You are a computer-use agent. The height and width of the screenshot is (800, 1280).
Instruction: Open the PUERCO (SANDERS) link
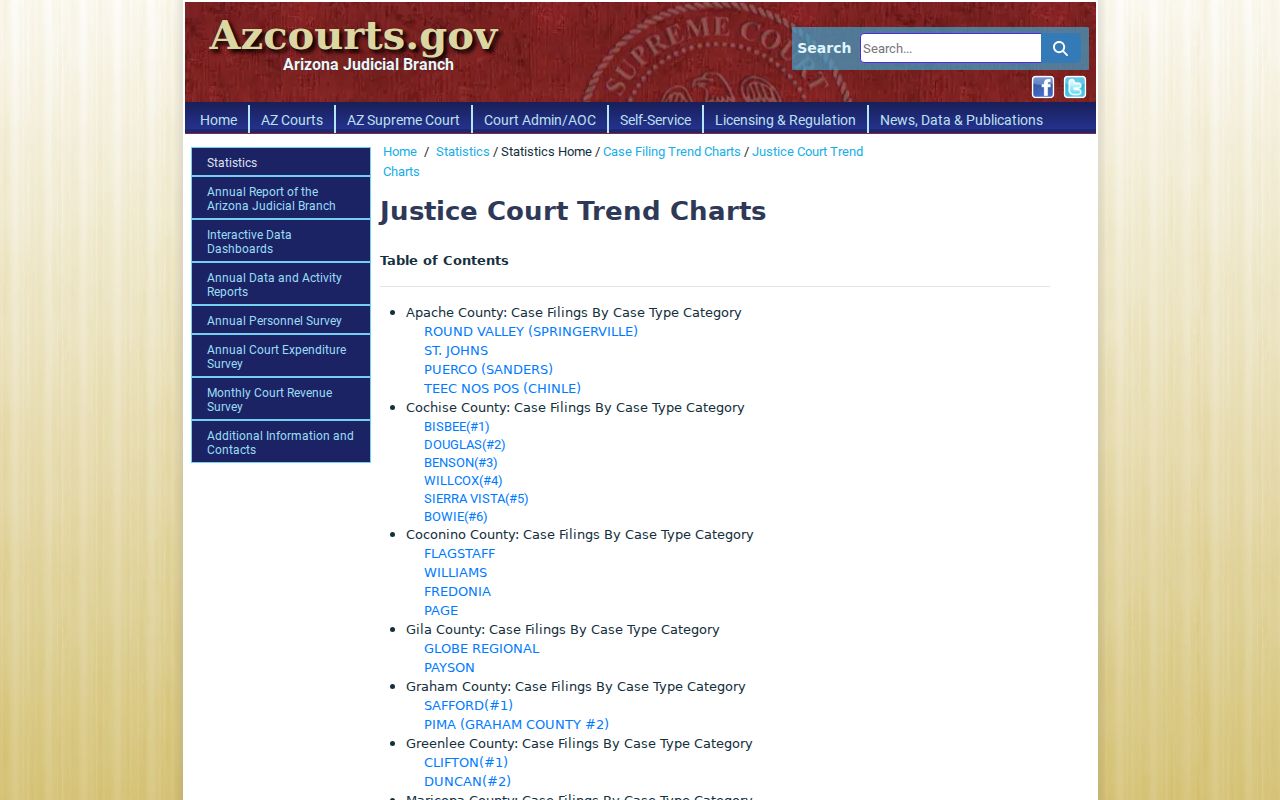(x=488, y=369)
